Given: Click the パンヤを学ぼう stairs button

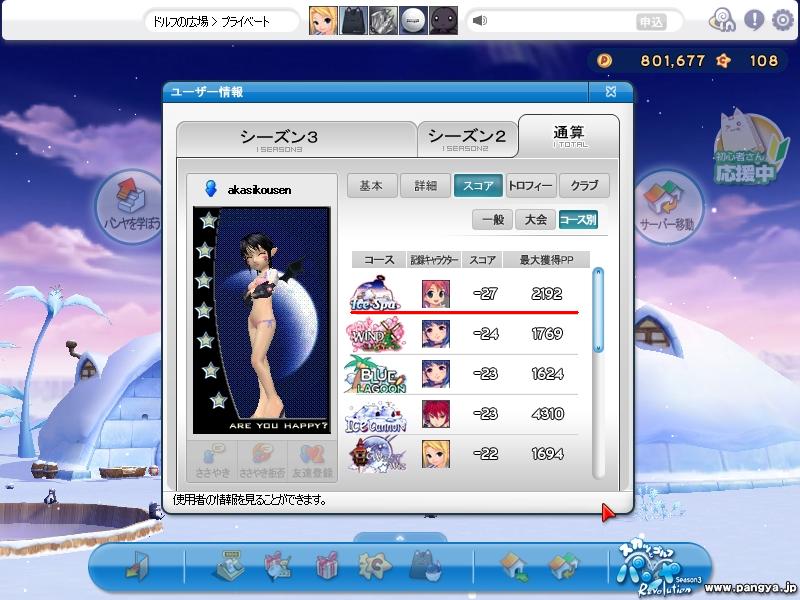Looking at the screenshot, I should (131, 207).
